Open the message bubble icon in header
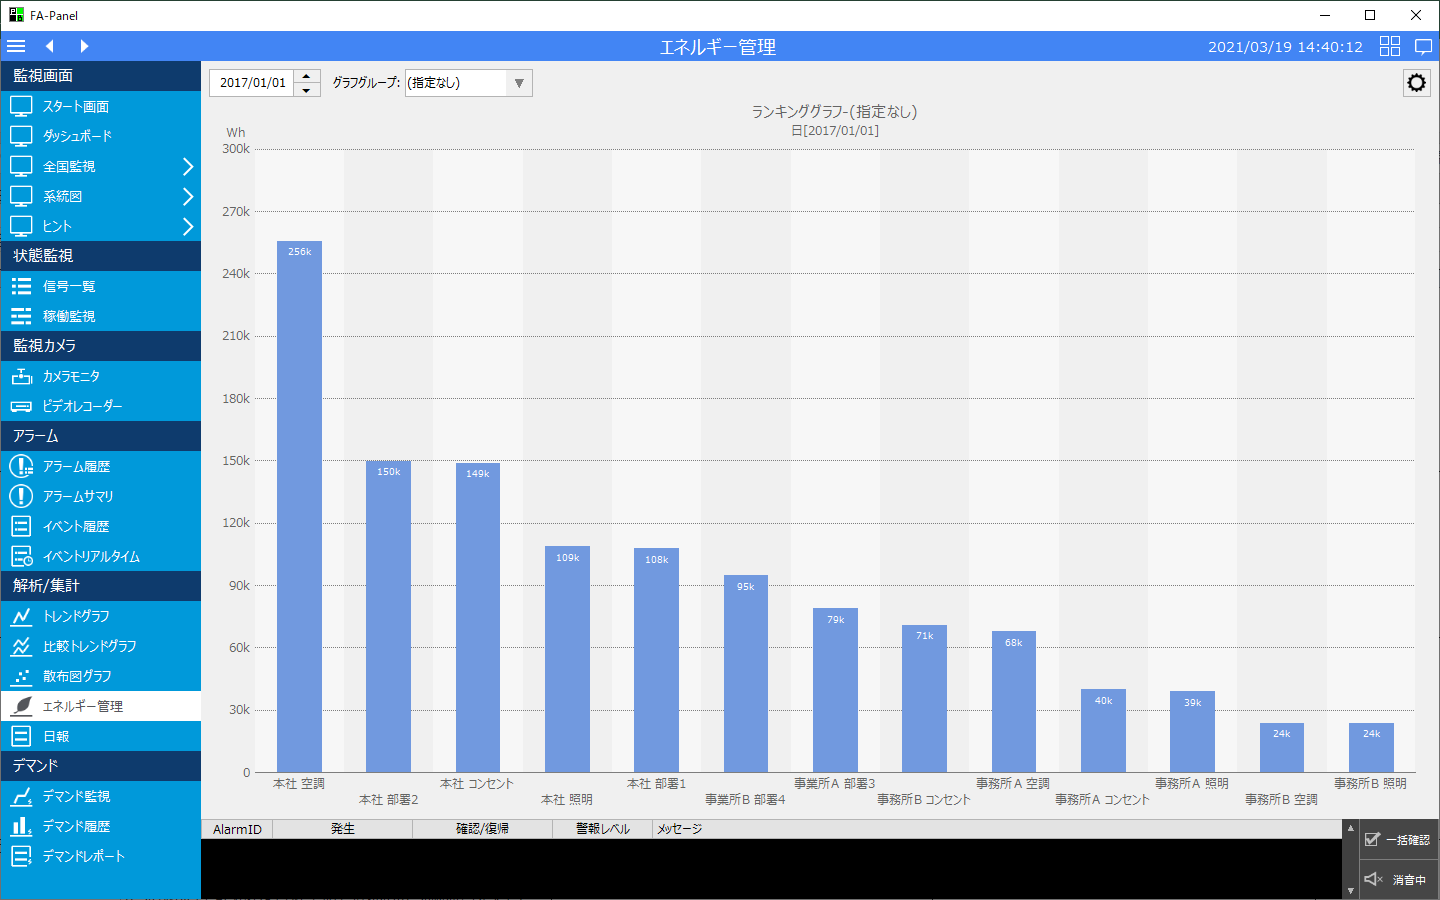Viewport: 1440px width, 900px height. [x=1424, y=46]
